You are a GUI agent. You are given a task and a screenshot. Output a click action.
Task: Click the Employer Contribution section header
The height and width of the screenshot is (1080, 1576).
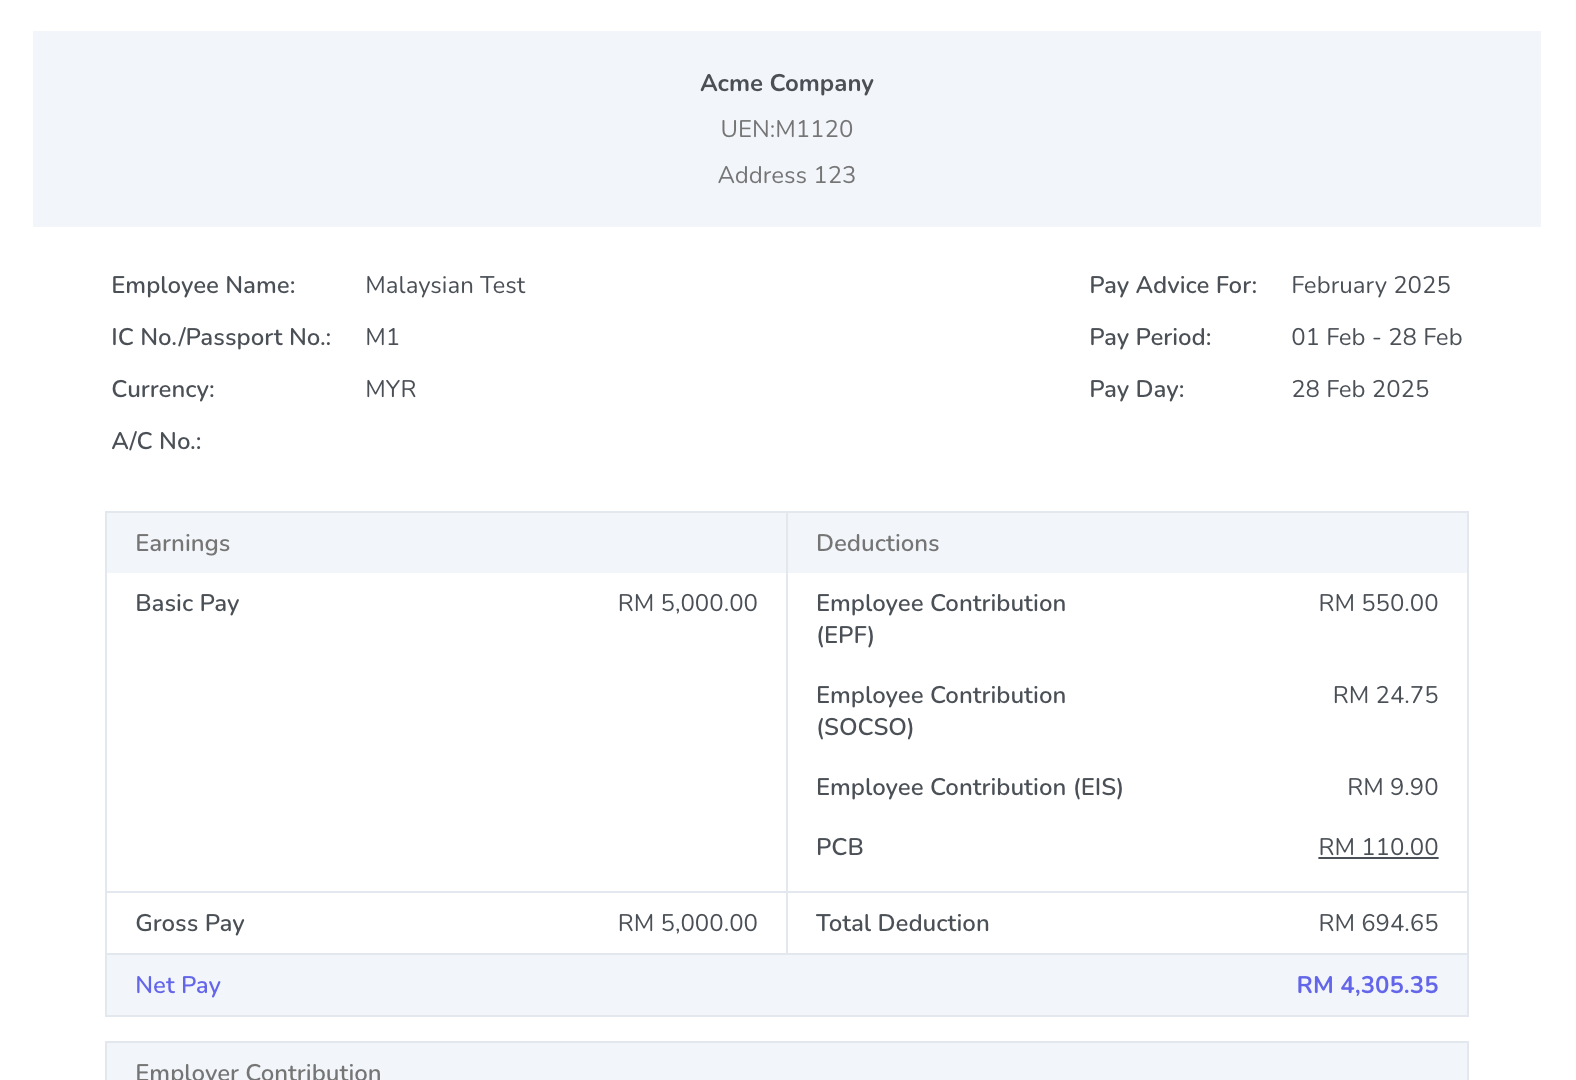258,1070
